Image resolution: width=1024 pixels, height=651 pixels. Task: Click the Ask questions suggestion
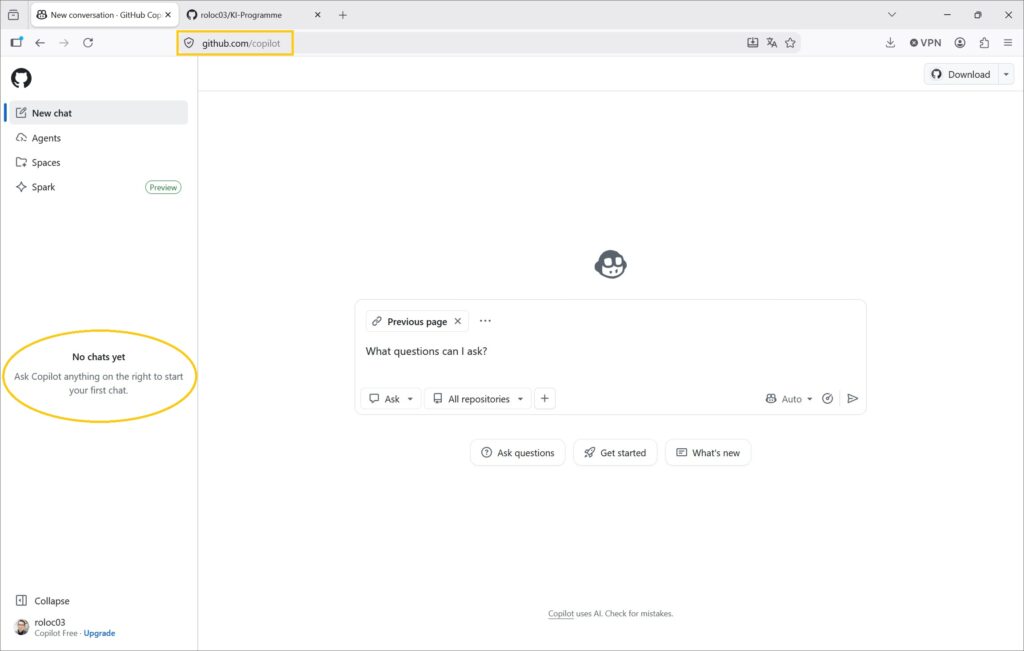coord(517,453)
